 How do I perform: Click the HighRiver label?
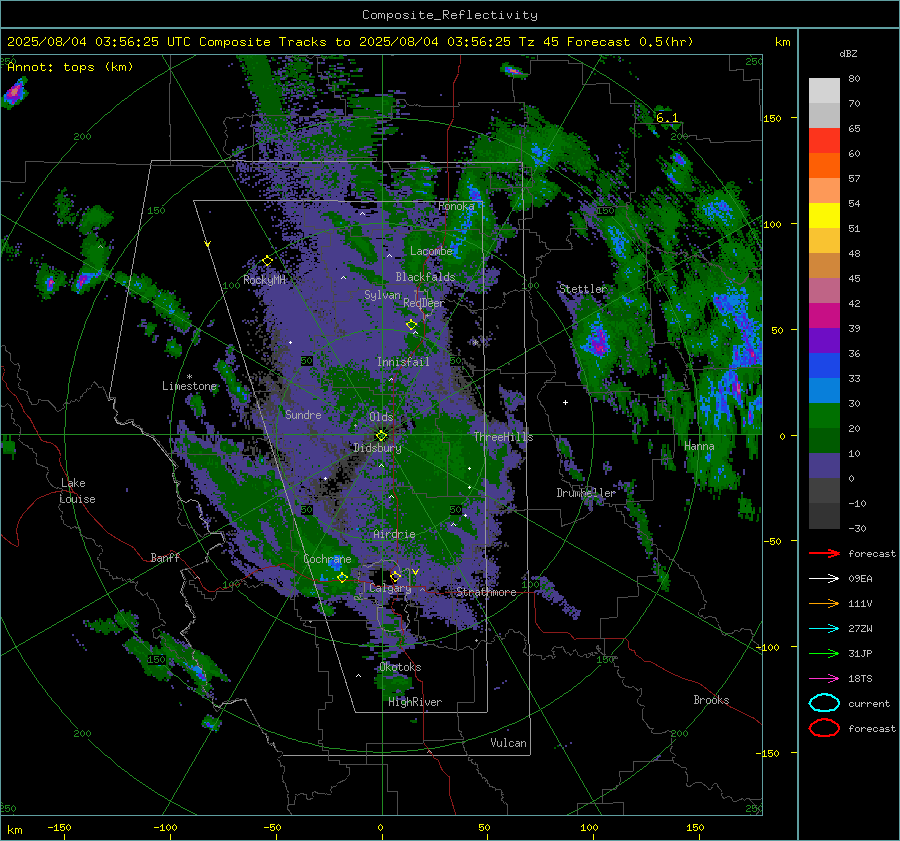click(x=415, y=702)
